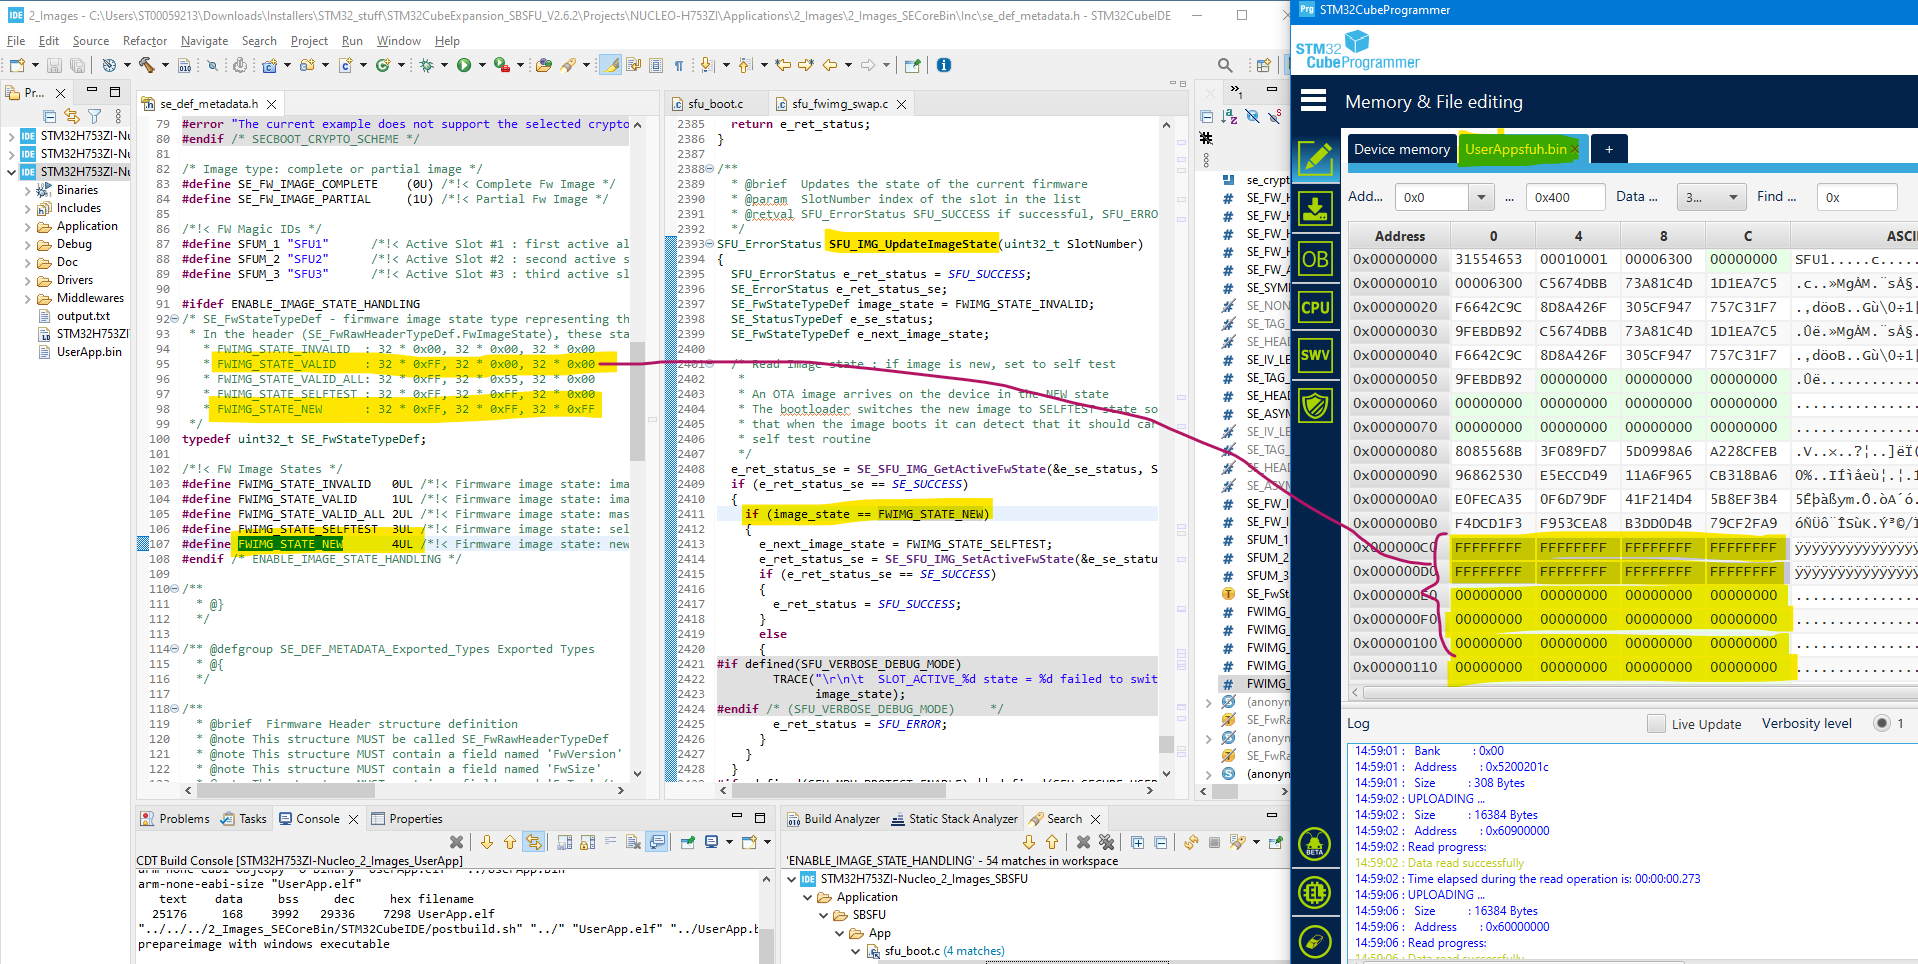Select Verbosity level 1 radio button

[x=1878, y=723]
